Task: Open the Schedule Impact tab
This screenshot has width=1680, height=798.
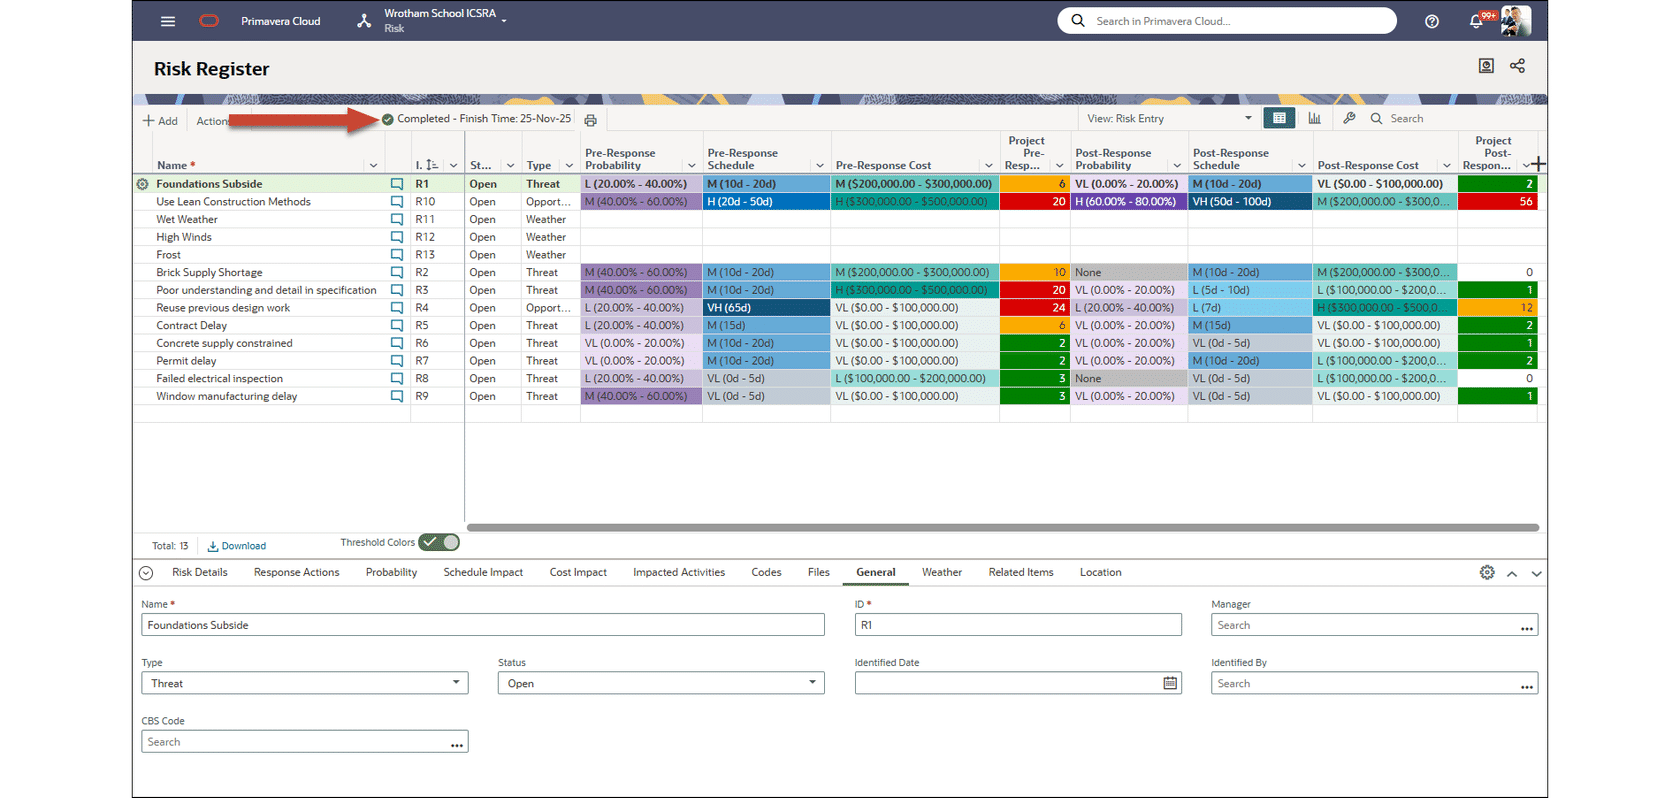Action: (x=483, y=572)
